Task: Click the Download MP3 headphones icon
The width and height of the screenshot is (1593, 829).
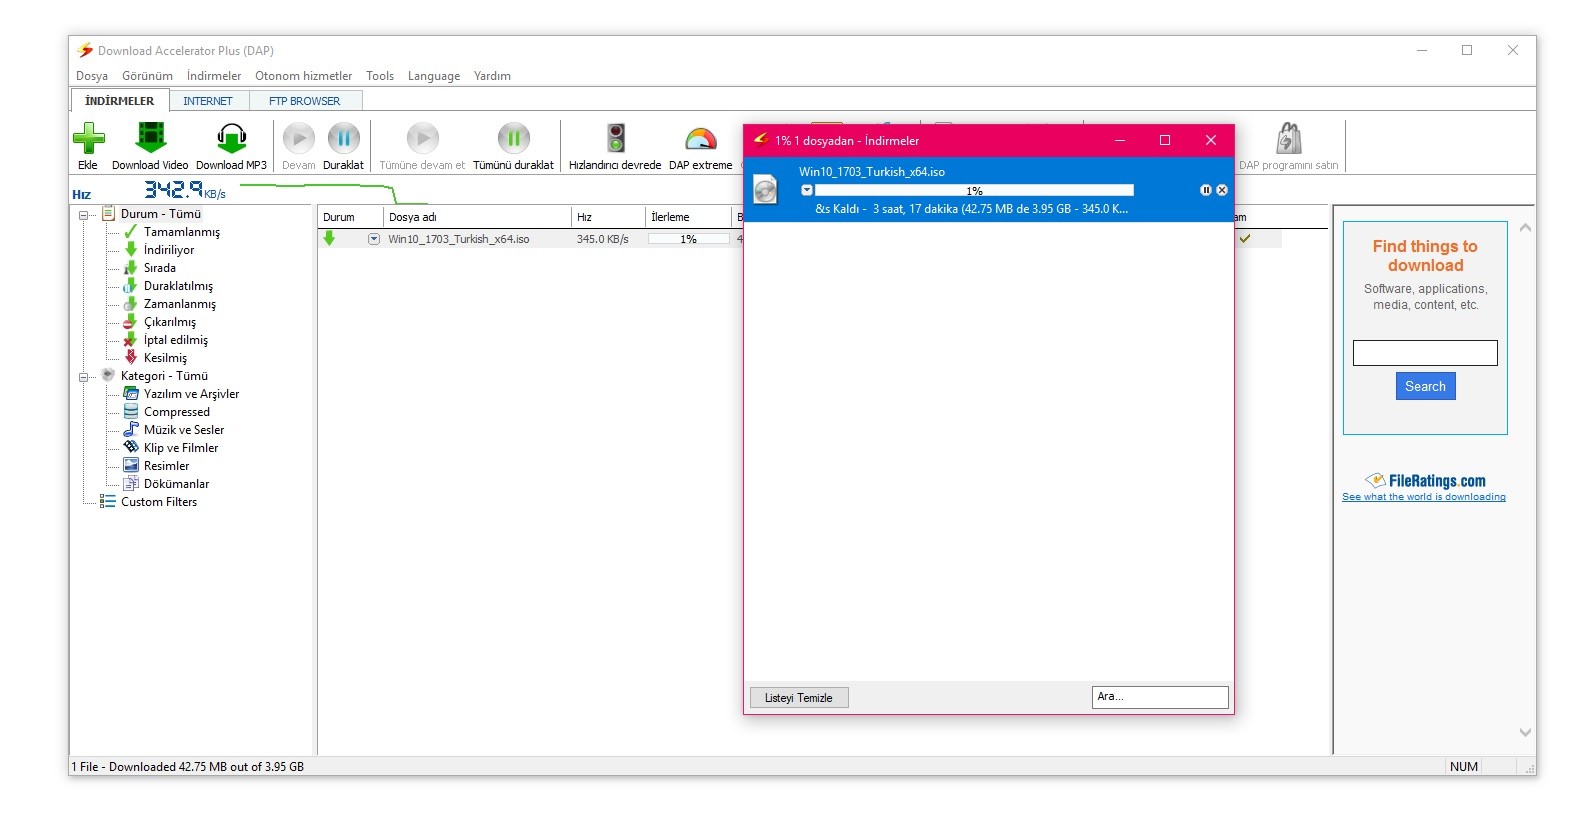Action: pyautogui.click(x=231, y=138)
